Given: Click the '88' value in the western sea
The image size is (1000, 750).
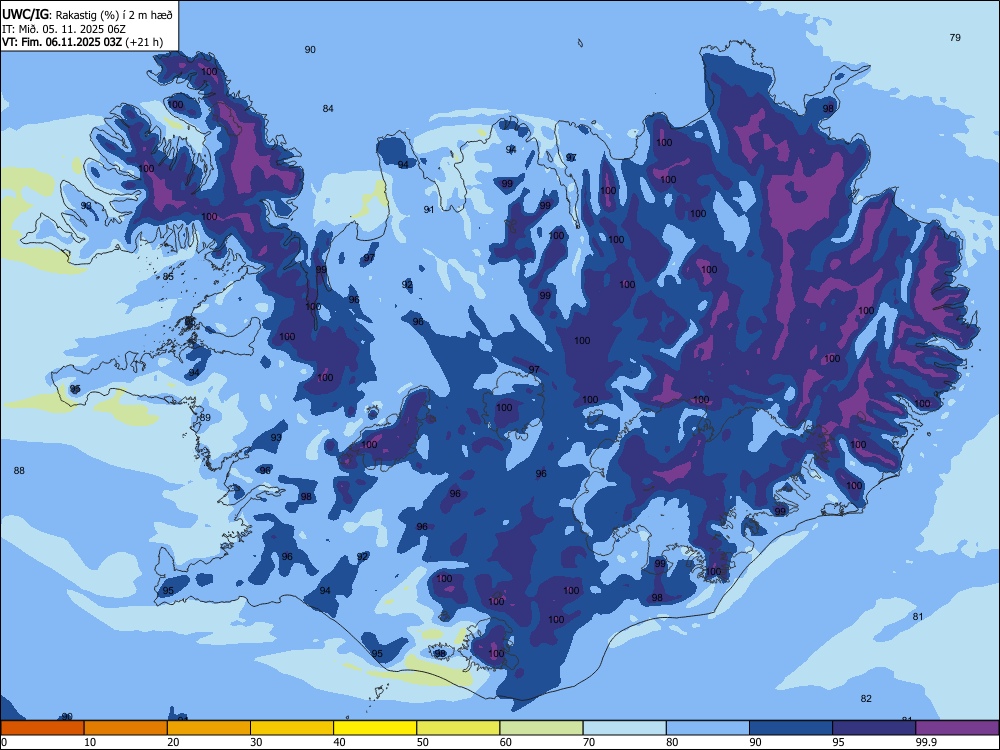Looking at the screenshot, I should [x=19, y=471].
